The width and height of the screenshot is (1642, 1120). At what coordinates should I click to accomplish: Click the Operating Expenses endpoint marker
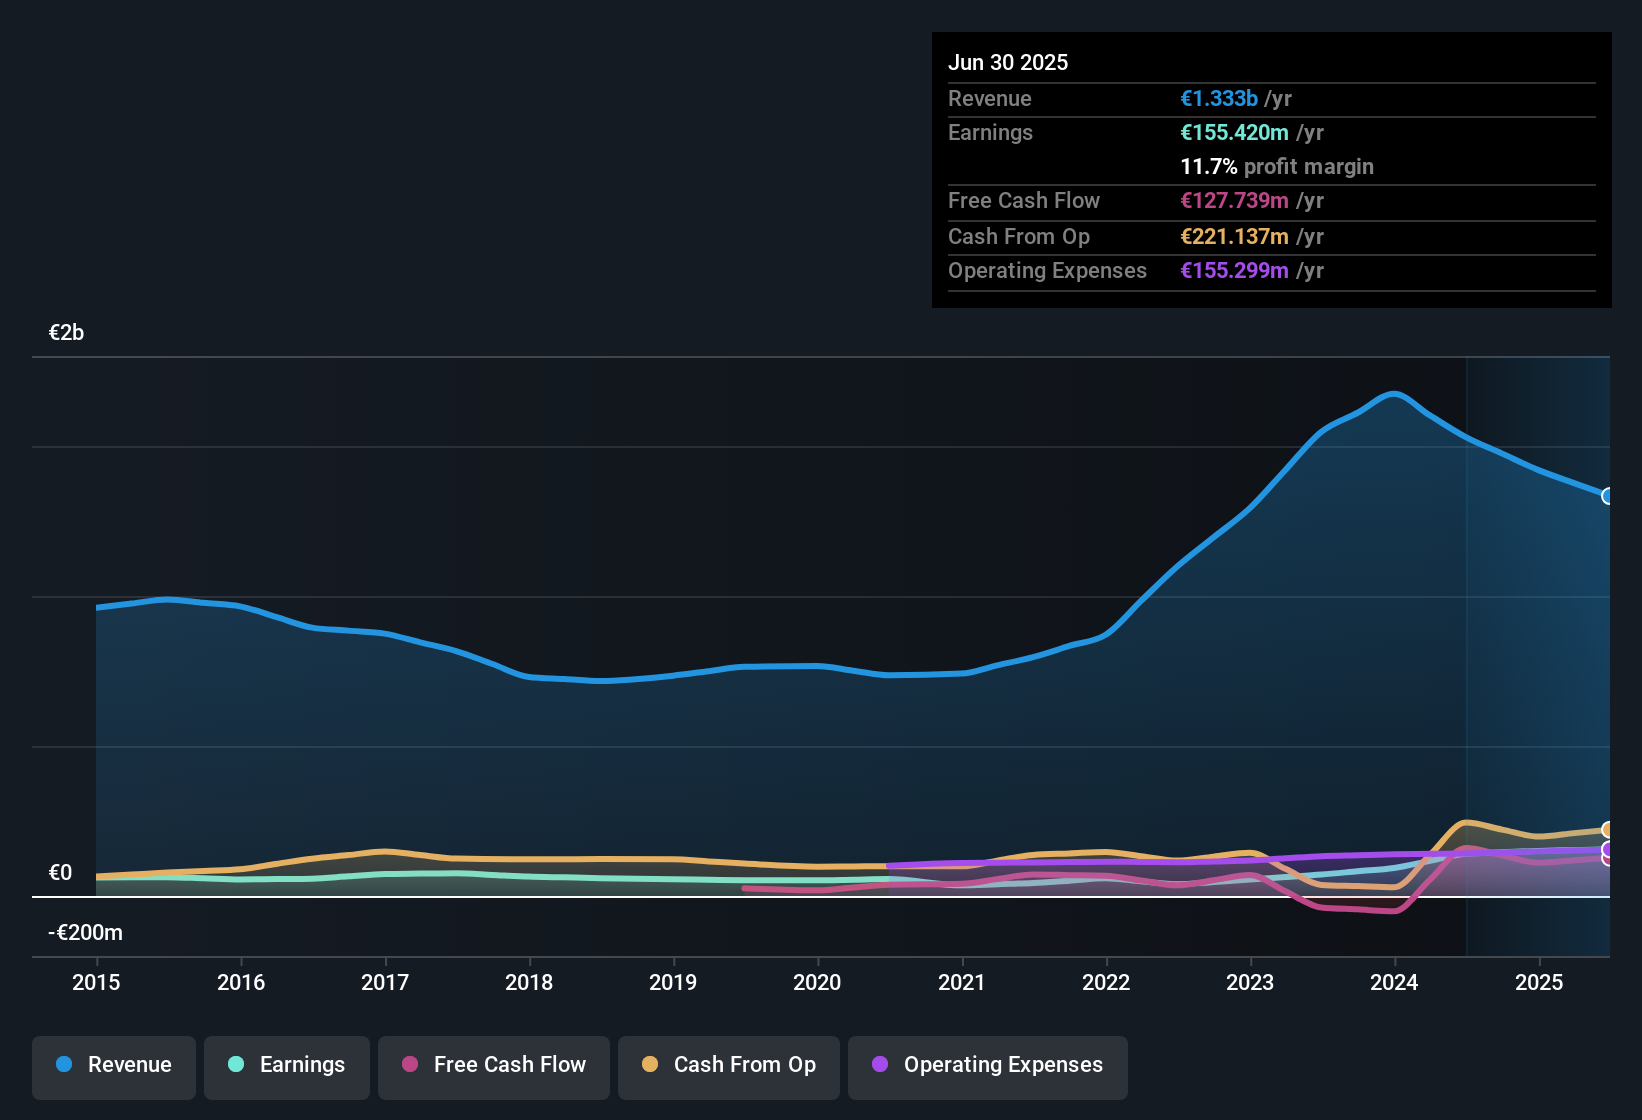pos(1605,848)
